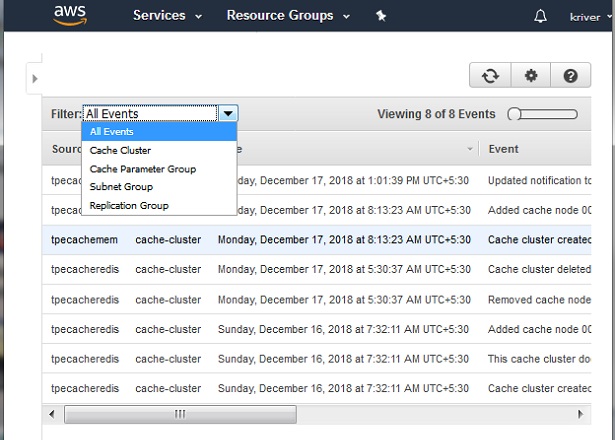Select the tpecachemem cache cluster row
This screenshot has height=440, width=615.
(300, 240)
